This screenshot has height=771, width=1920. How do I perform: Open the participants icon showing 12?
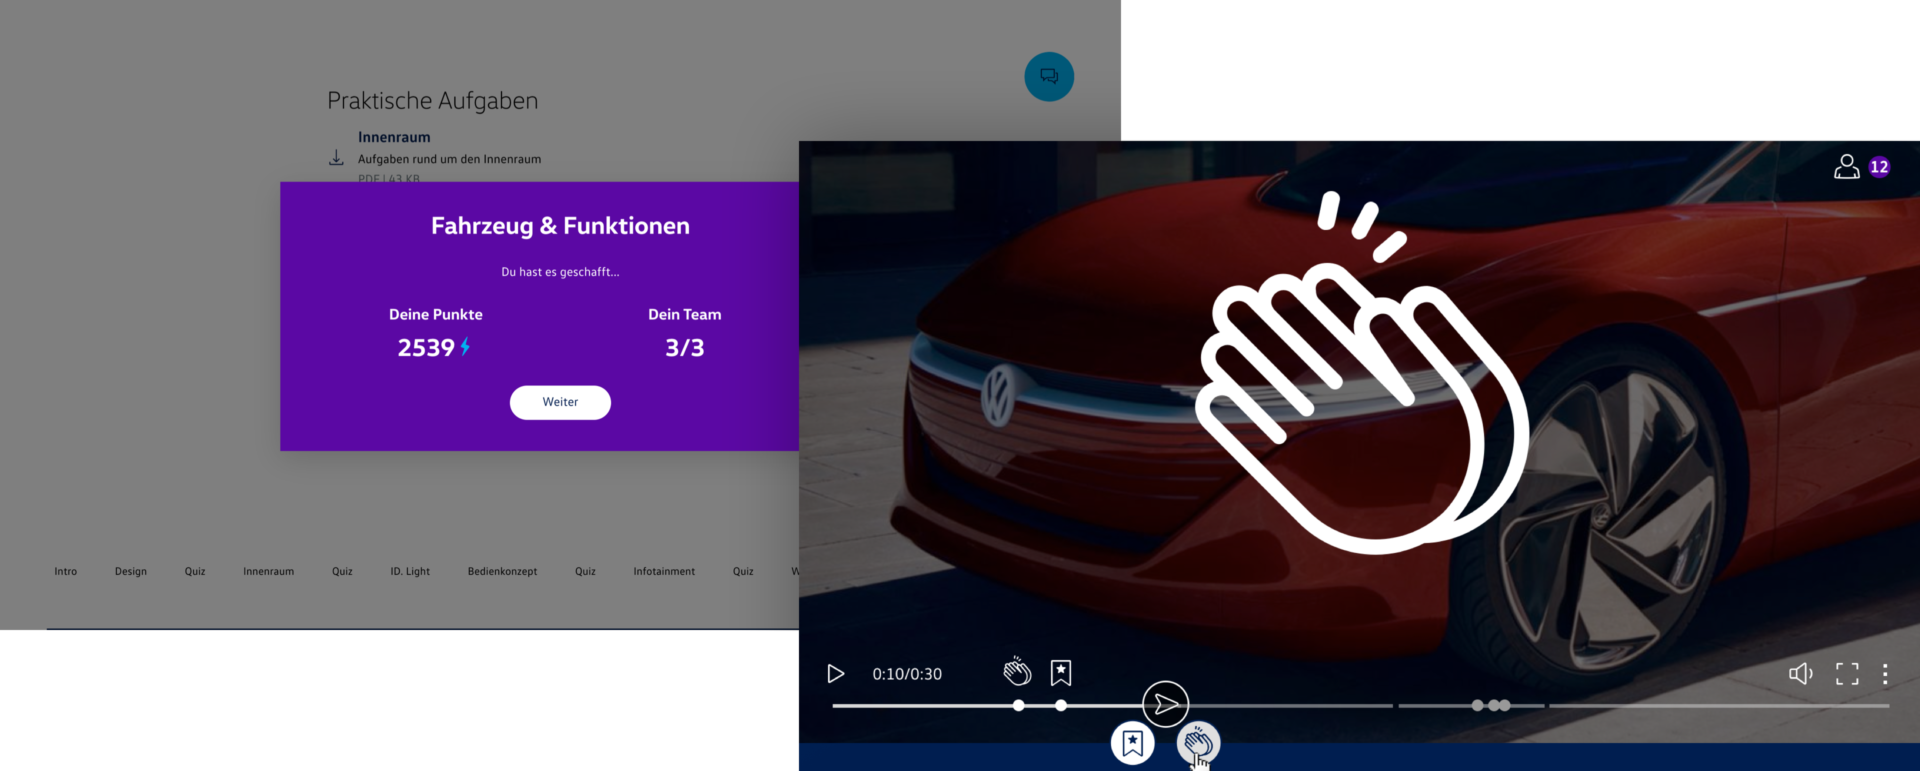(1862, 167)
